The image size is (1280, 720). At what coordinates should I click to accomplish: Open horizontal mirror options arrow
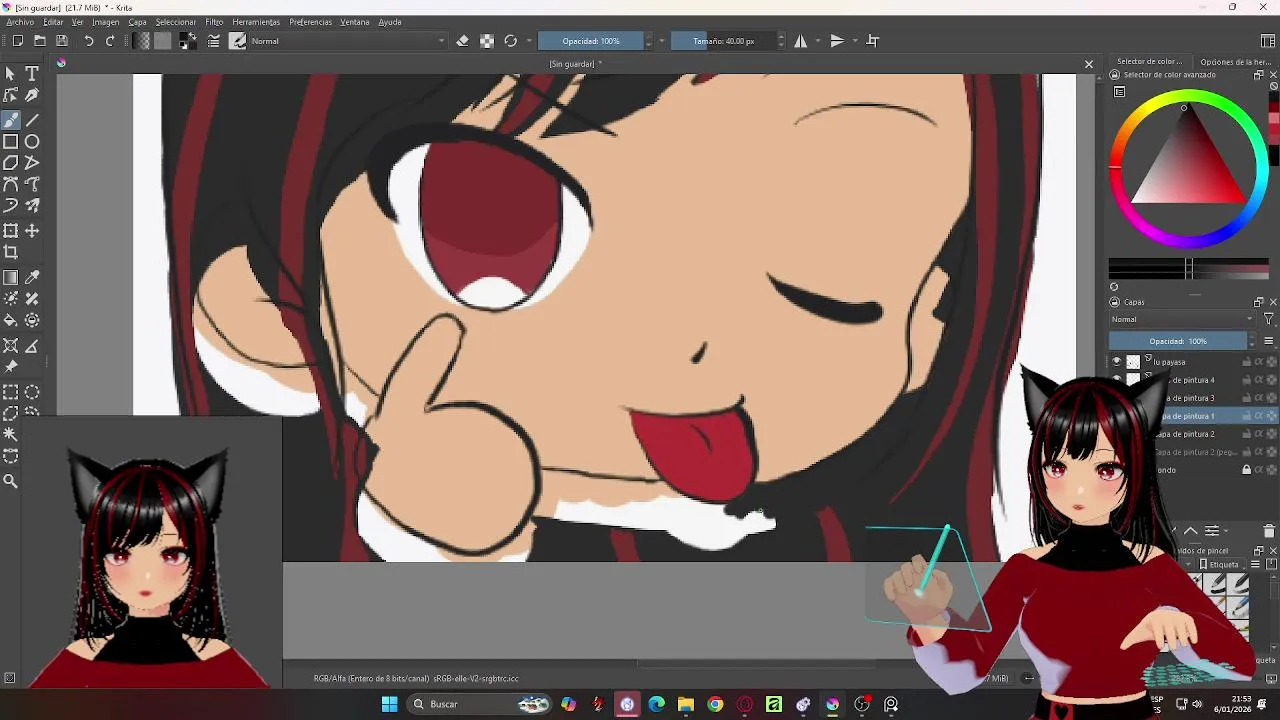click(818, 41)
